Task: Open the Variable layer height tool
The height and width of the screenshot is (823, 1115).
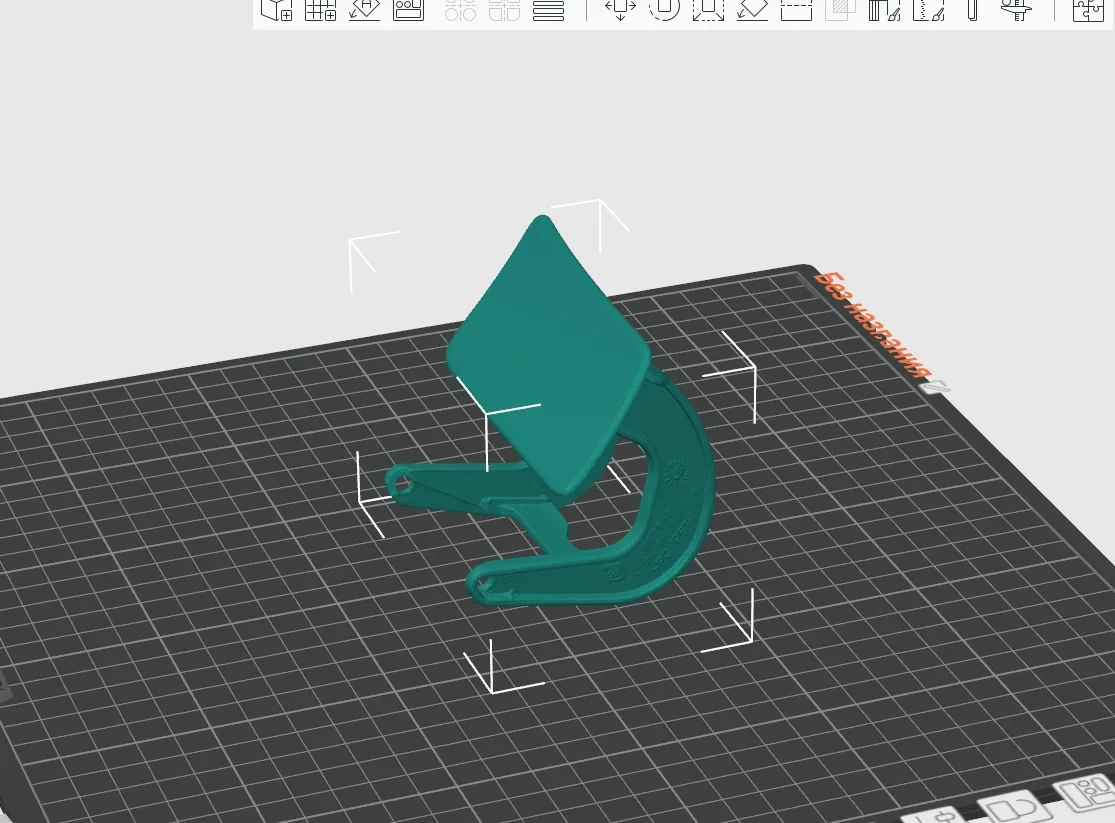Action: coord(548,9)
